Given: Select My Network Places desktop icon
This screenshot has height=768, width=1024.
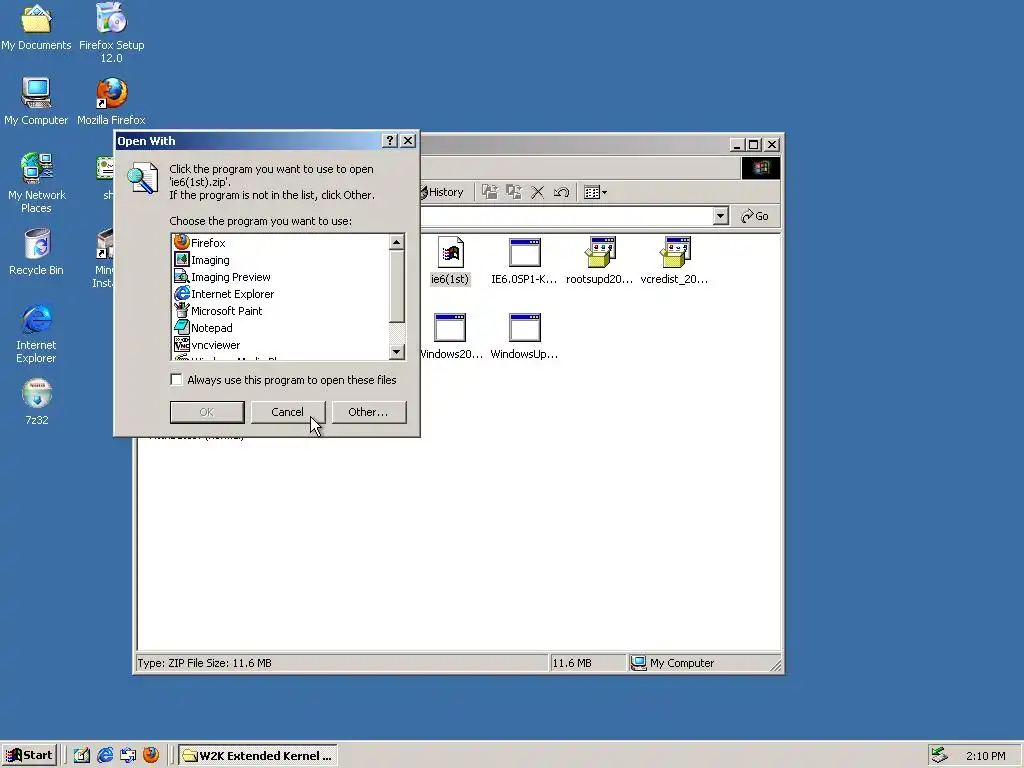Looking at the screenshot, I should (x=37, y=183).
